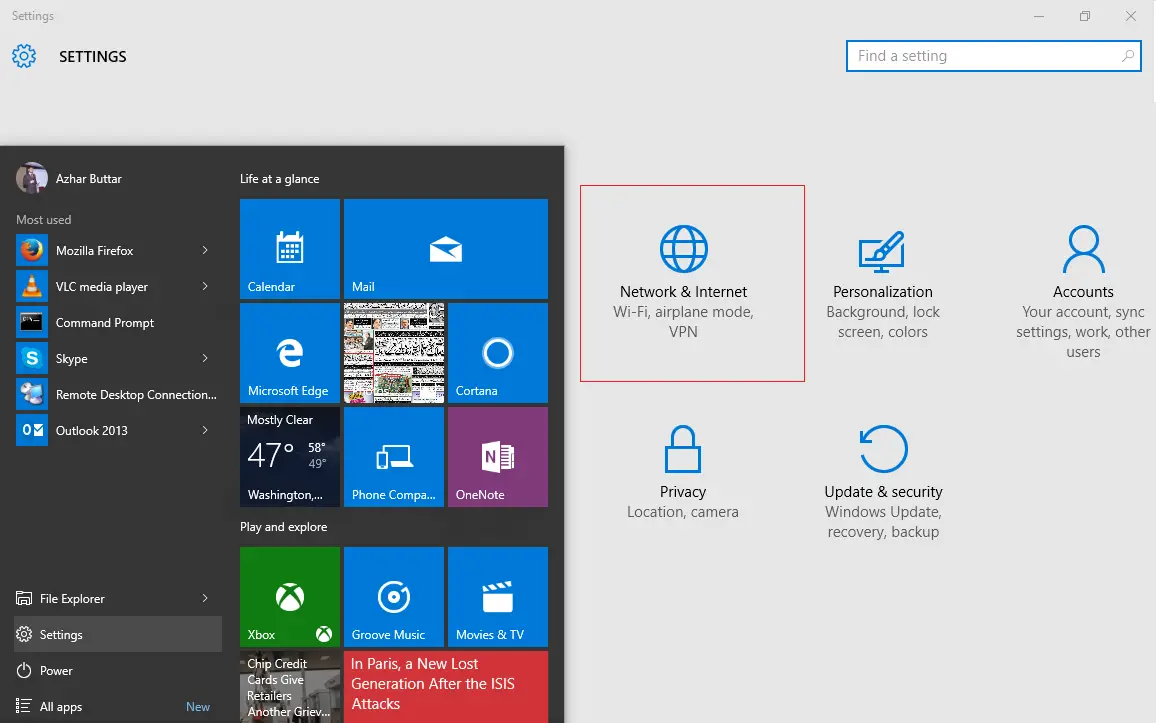
Task: Open the Calendar tile
Action: tap(290, 249)
